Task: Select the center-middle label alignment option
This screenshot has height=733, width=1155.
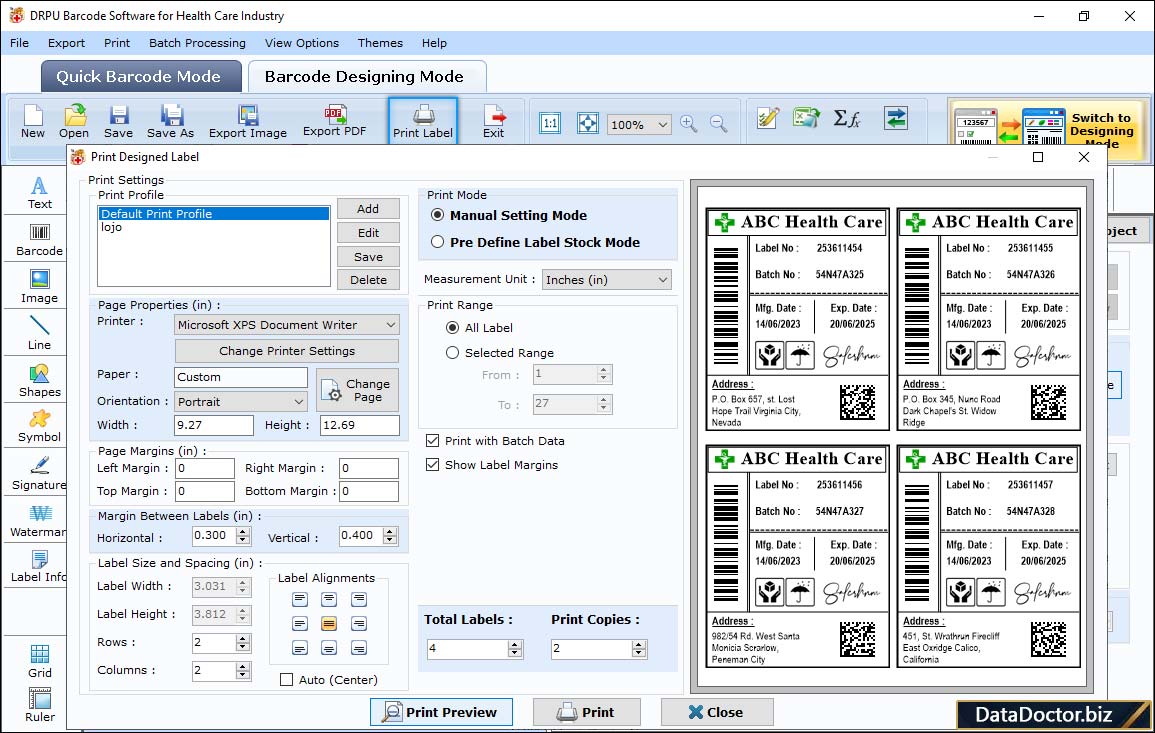Action: tap(329, 624)
